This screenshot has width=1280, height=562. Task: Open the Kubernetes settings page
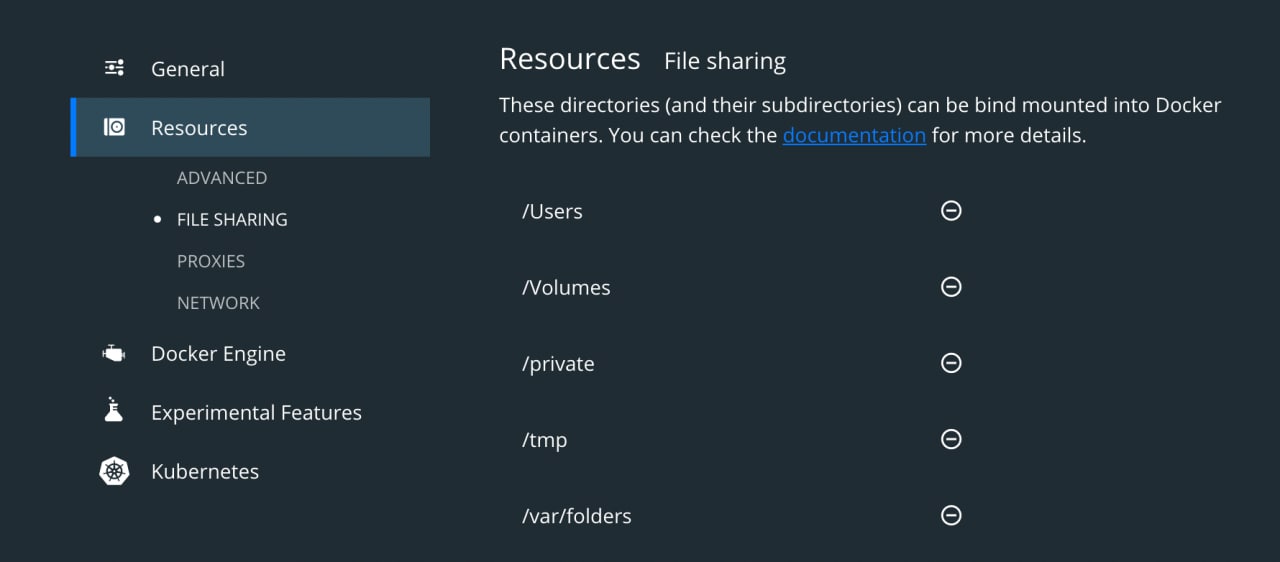pos(205,472)
